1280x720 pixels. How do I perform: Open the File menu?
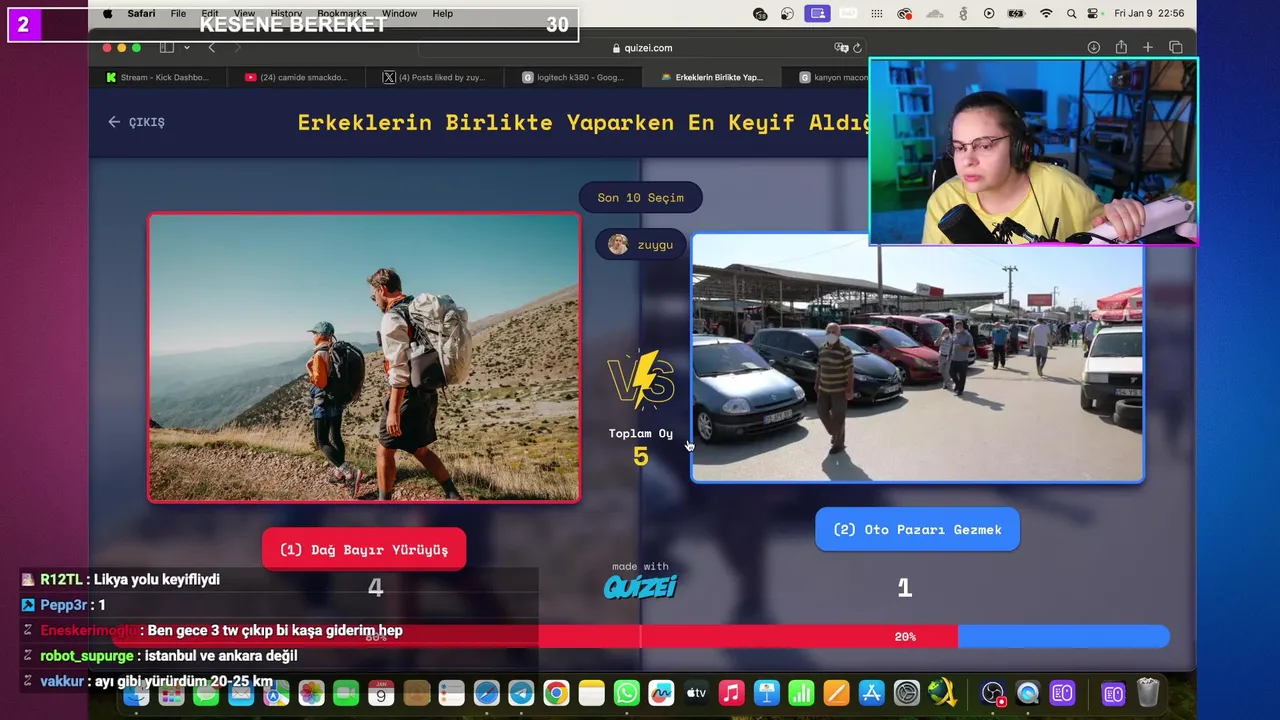tap(178, 14)
